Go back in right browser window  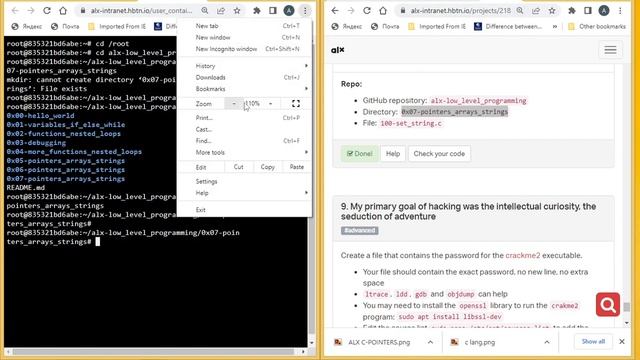pos(335,11)
